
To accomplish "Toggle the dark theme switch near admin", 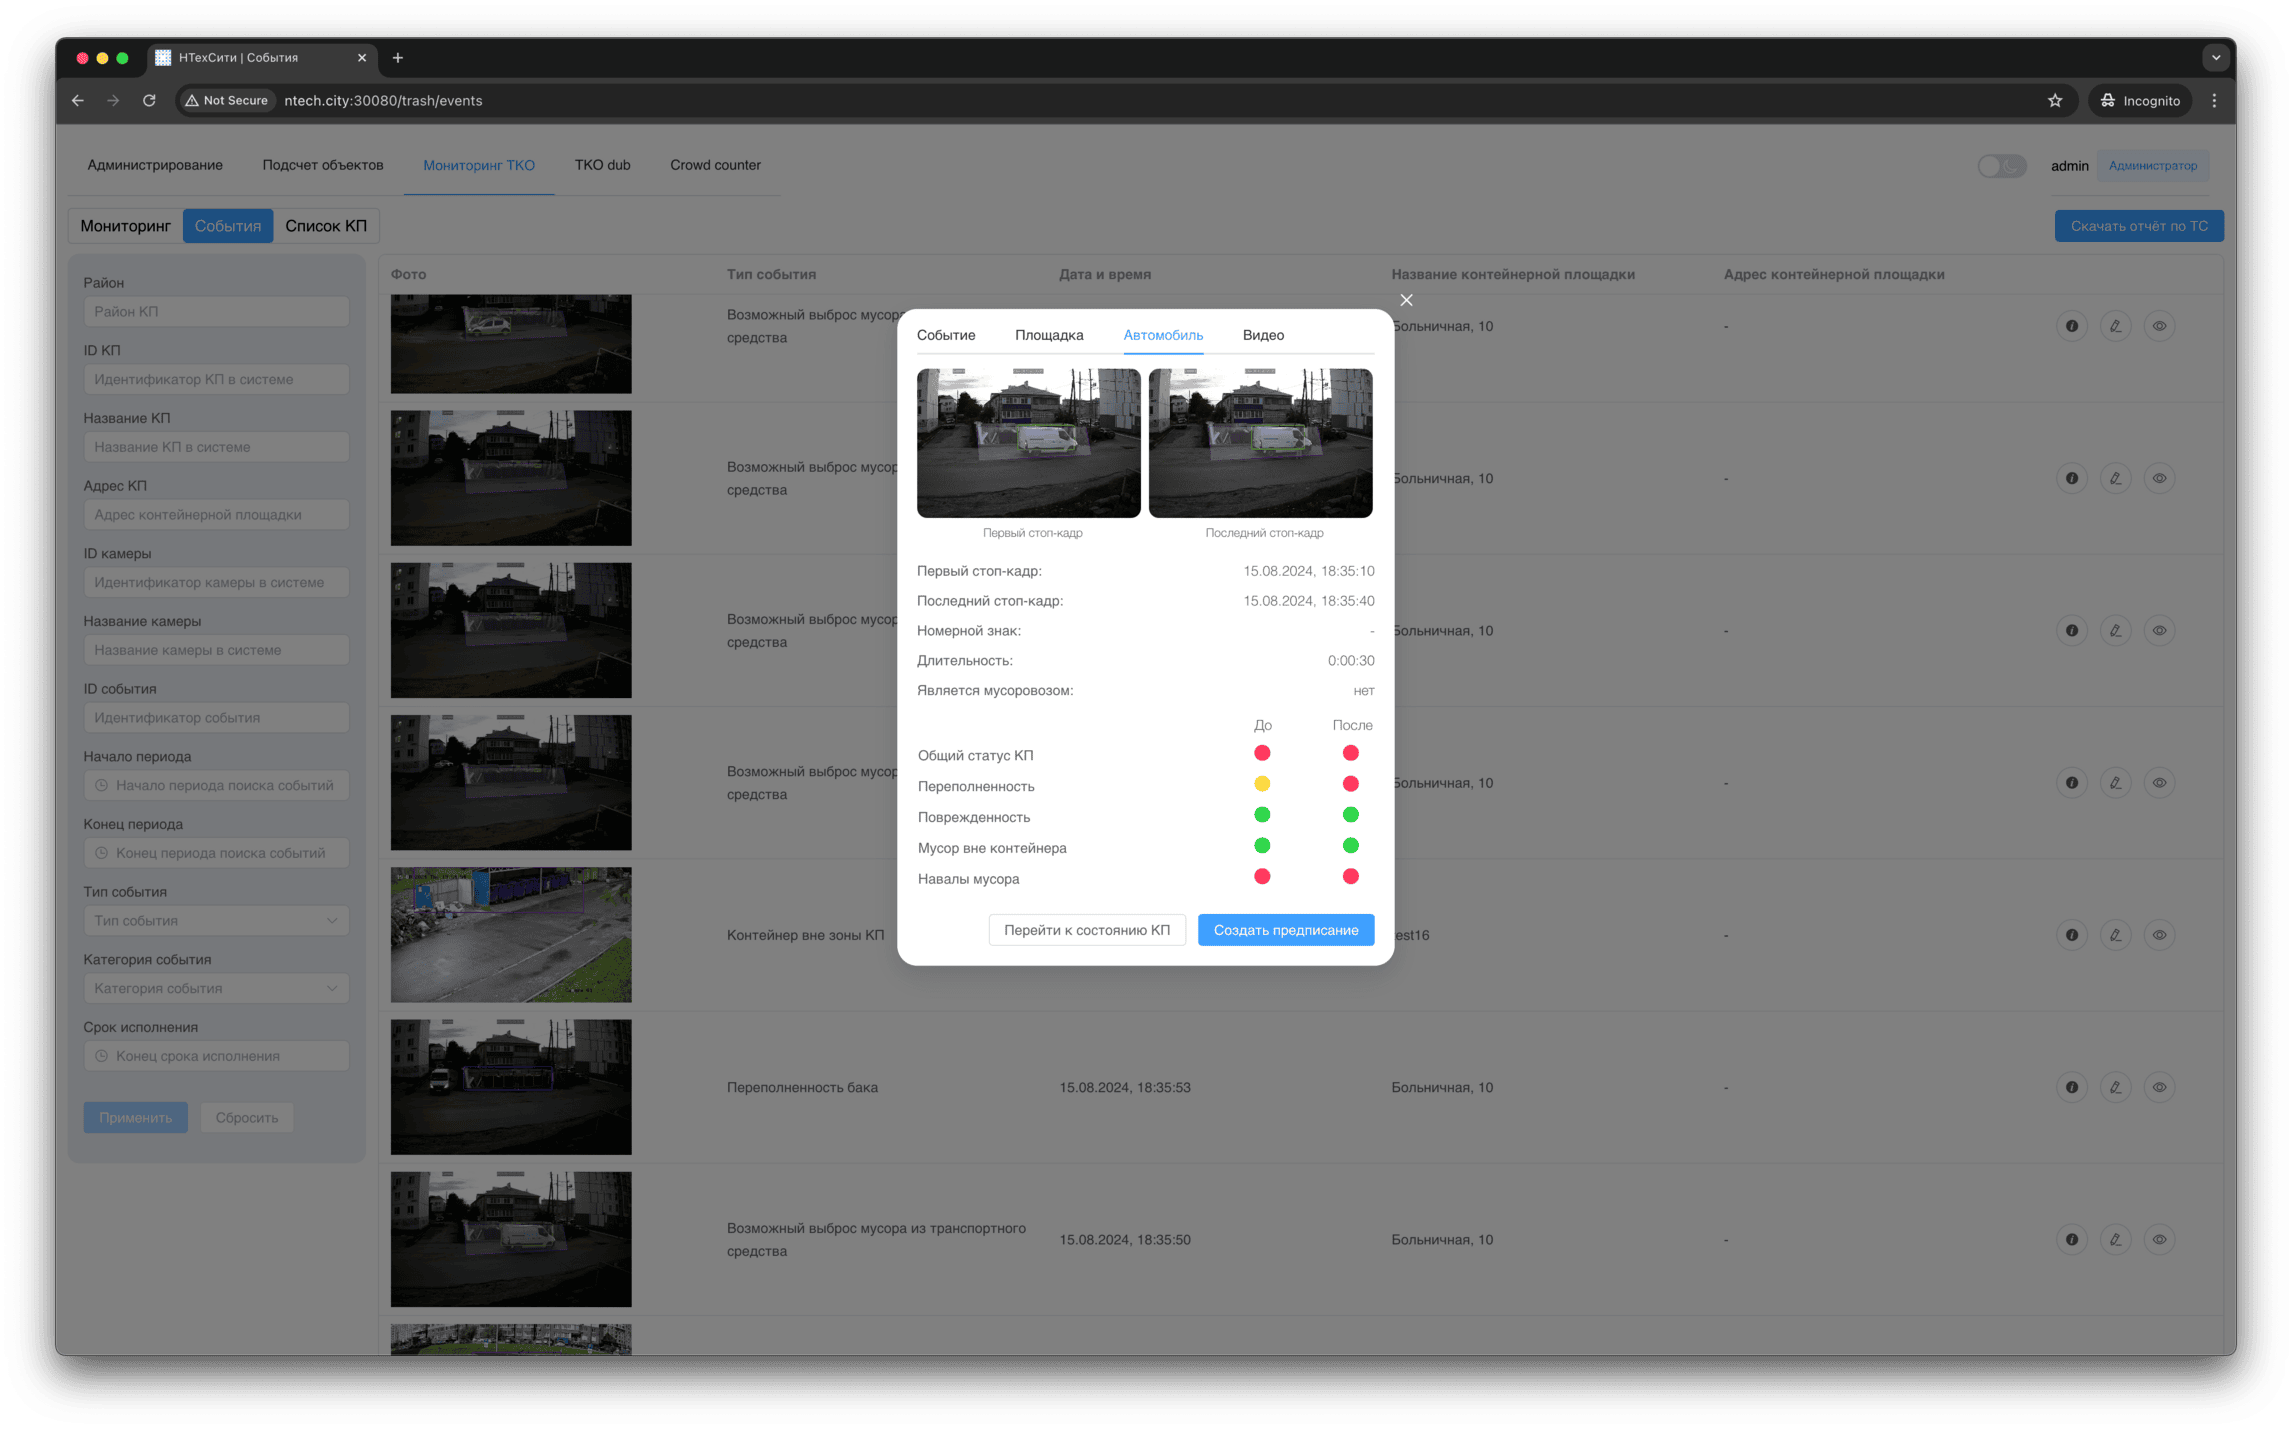I will [x=2001, y=166].
